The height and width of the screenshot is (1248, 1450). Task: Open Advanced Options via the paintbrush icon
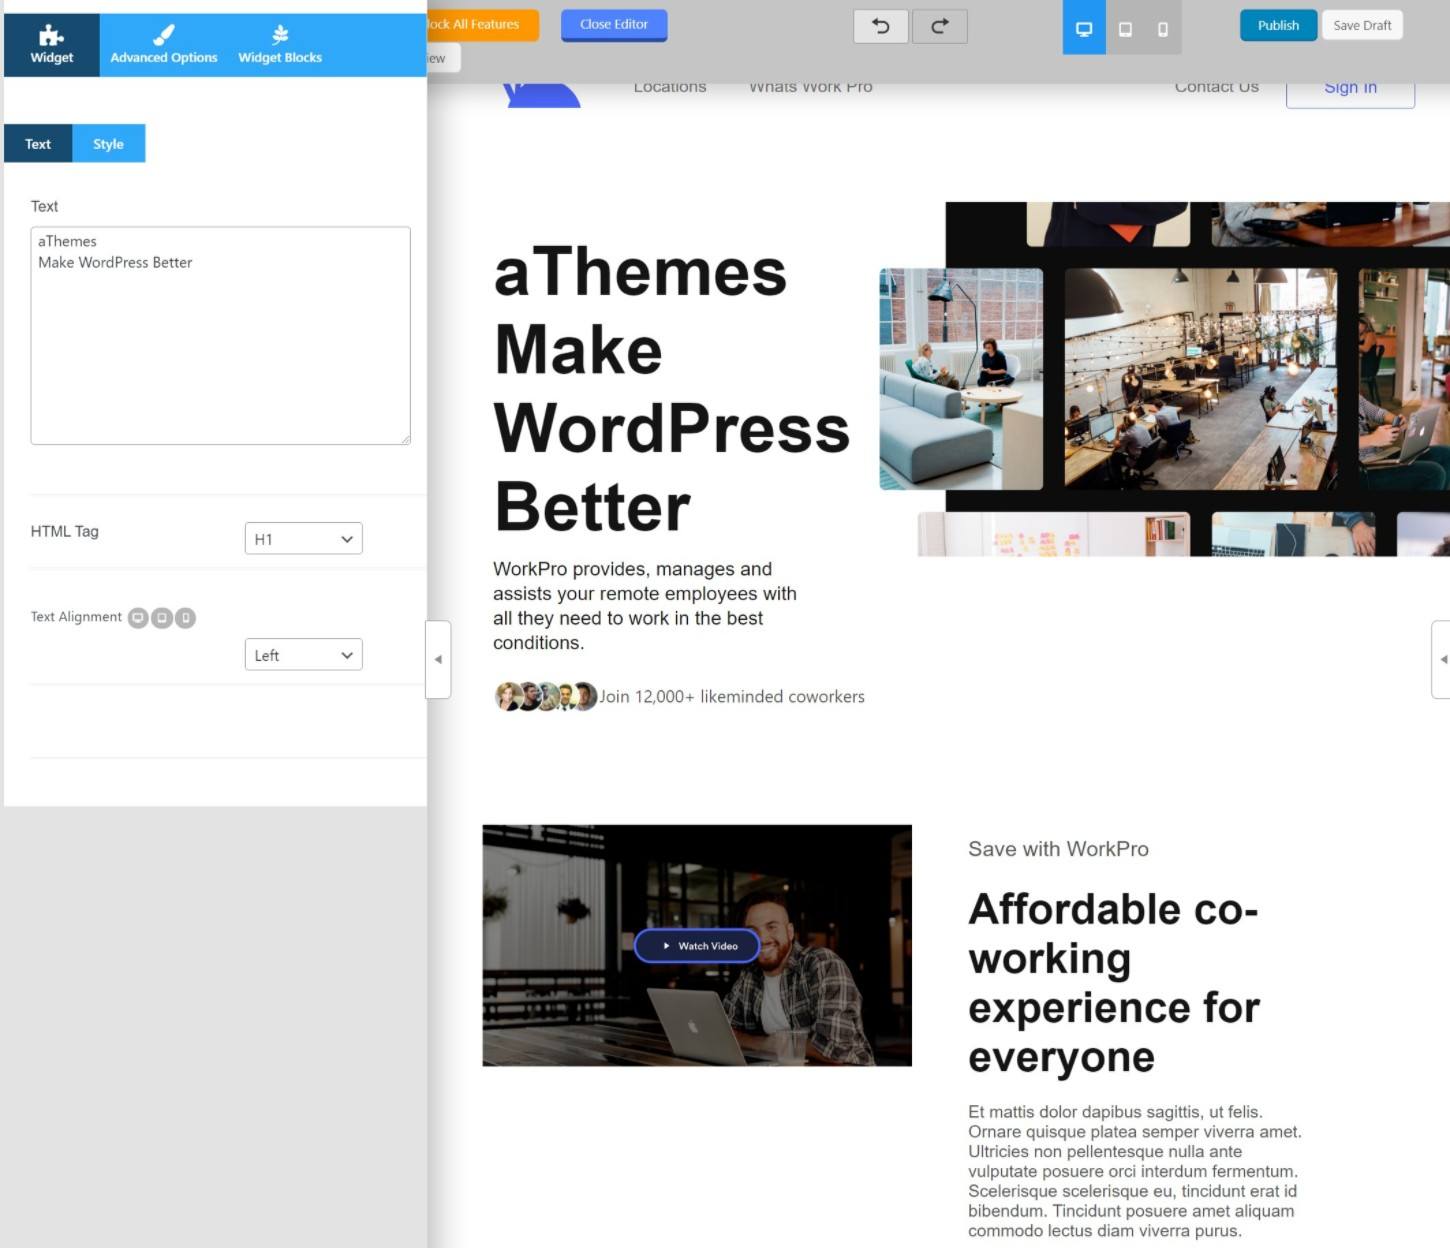point(162,33)
